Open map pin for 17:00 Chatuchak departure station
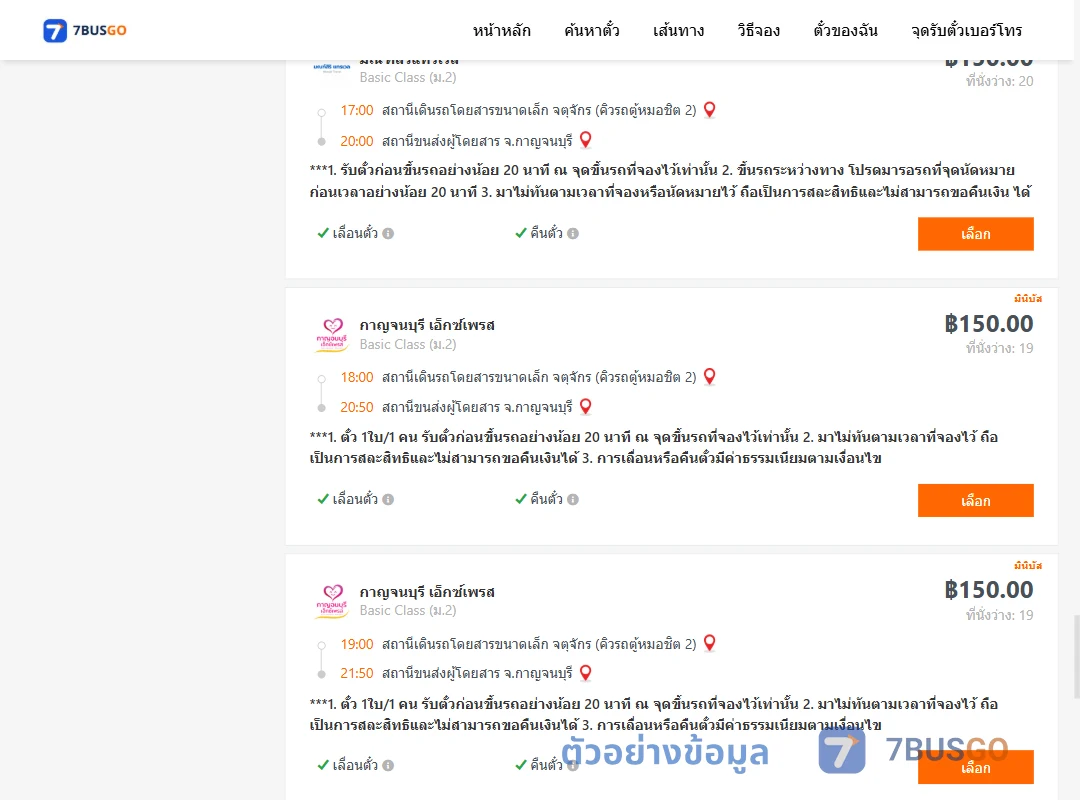This screenshot has height=800, width=1080. coord(709,110)
